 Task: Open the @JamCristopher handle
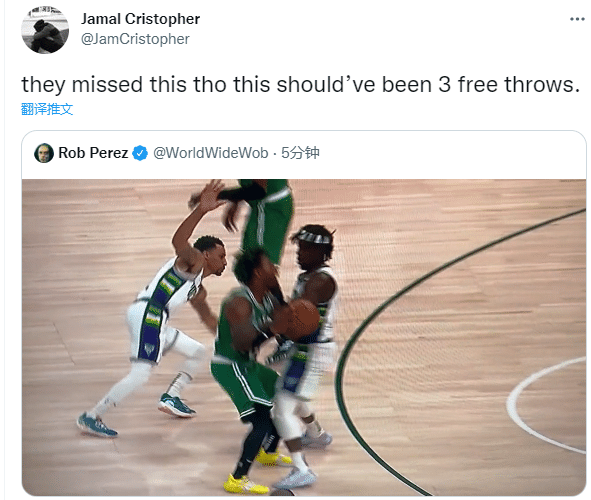tap(135, 39)
